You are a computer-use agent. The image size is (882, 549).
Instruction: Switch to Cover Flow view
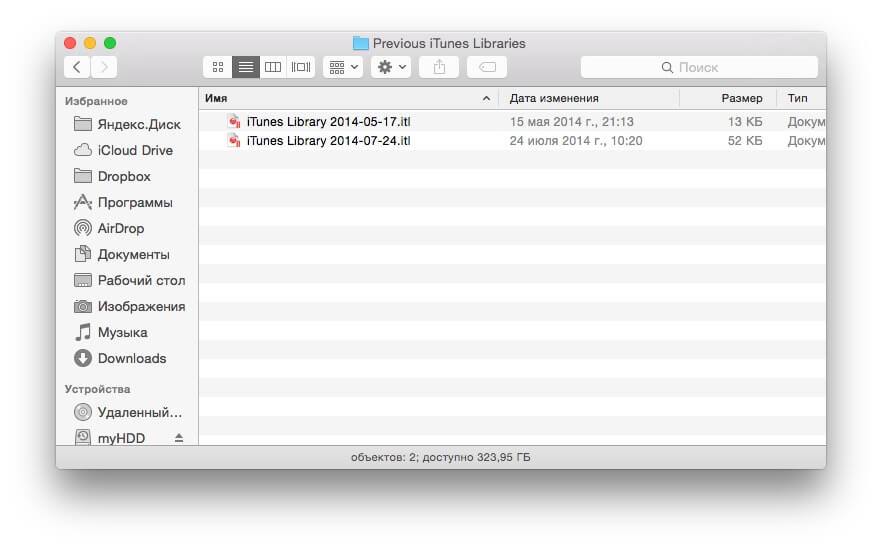(300, 67)
